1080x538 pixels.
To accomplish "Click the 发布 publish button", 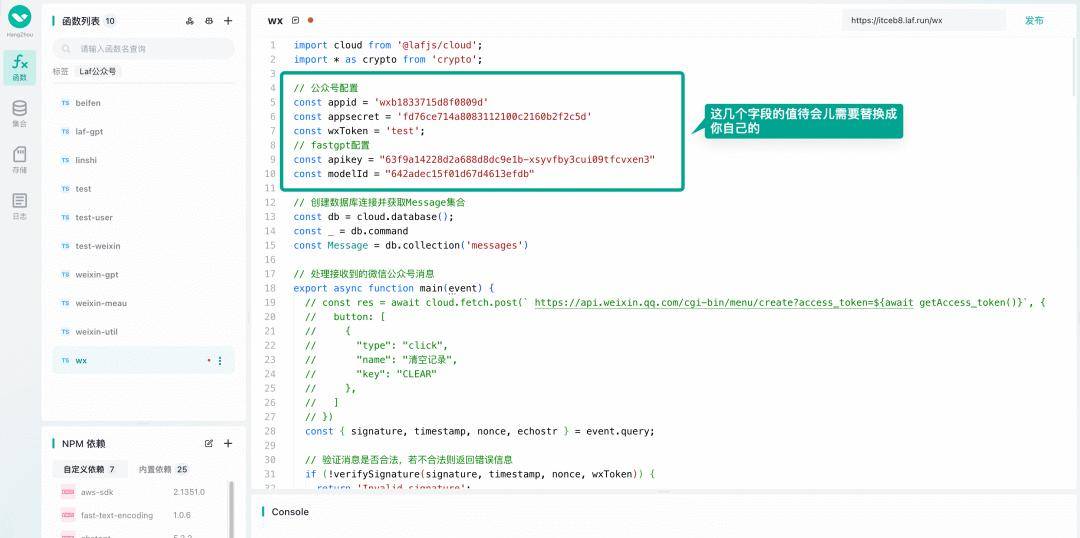I will 1034,21.
